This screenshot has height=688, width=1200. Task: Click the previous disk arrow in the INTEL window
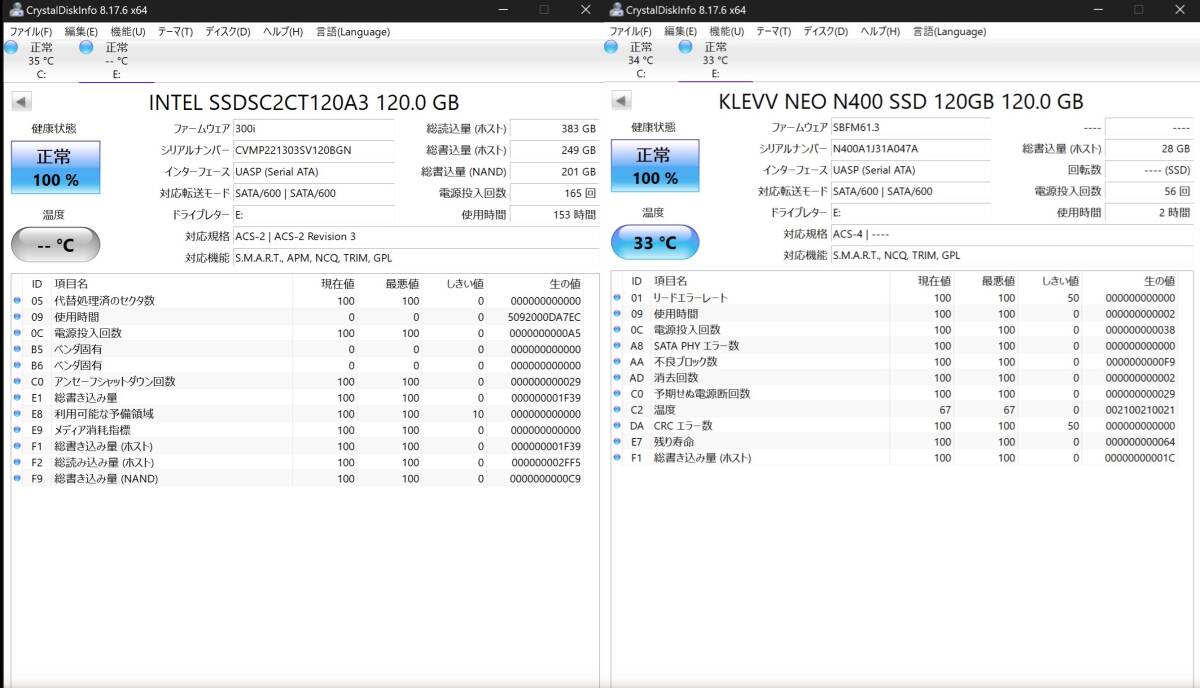[x=21, y=101]
